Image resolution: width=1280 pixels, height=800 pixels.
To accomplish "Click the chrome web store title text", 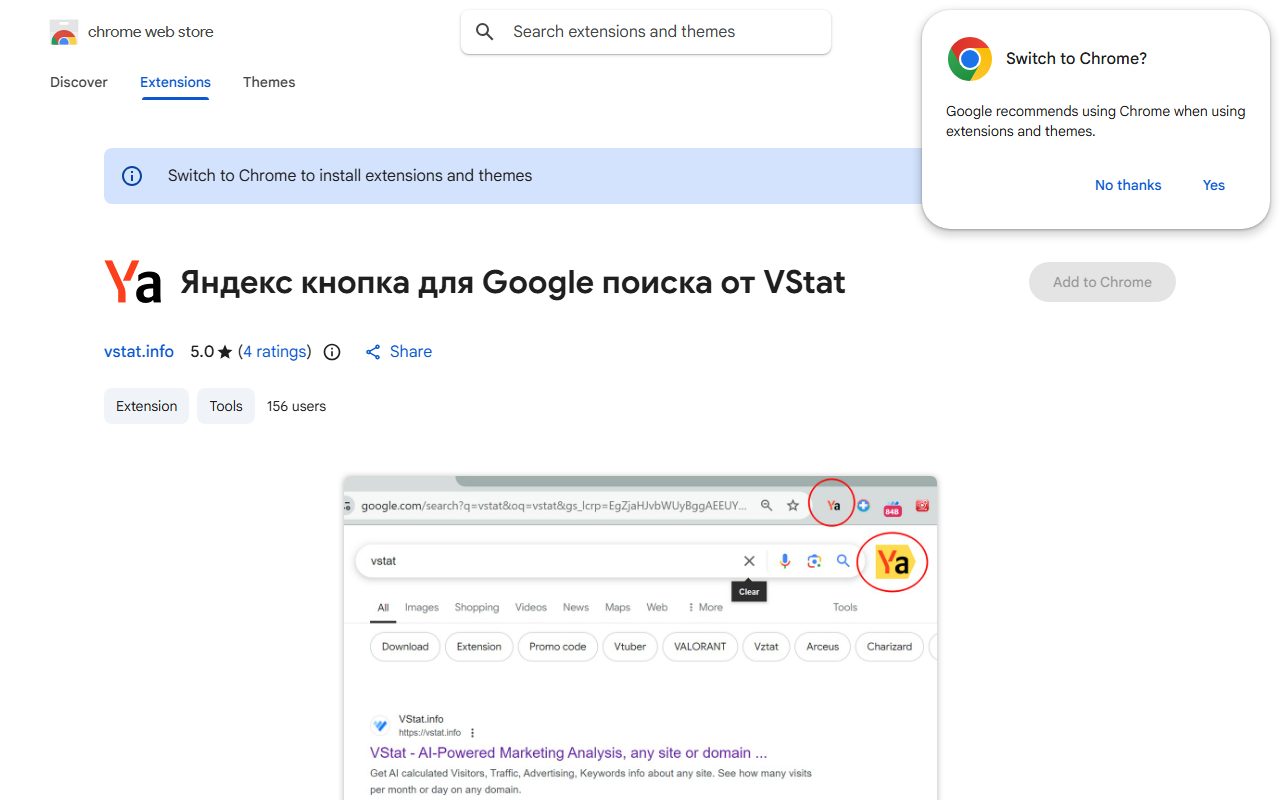I will 151,32.
